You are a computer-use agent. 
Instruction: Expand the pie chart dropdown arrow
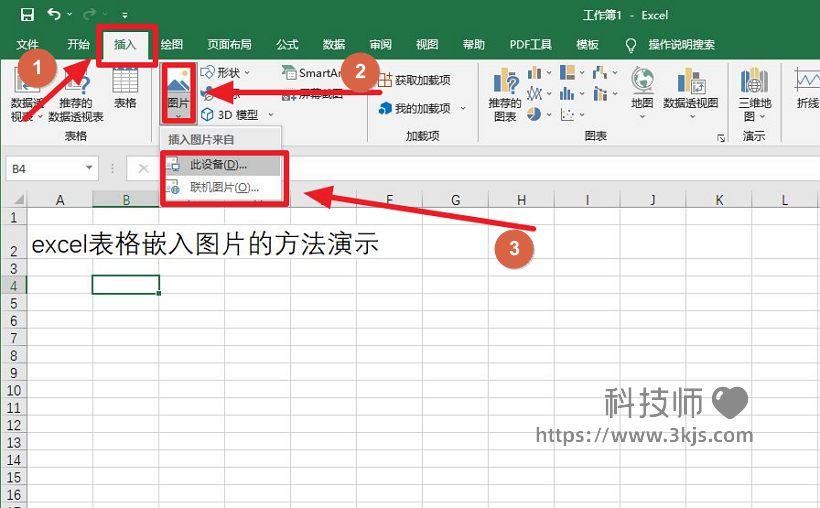tap(549, 114)
